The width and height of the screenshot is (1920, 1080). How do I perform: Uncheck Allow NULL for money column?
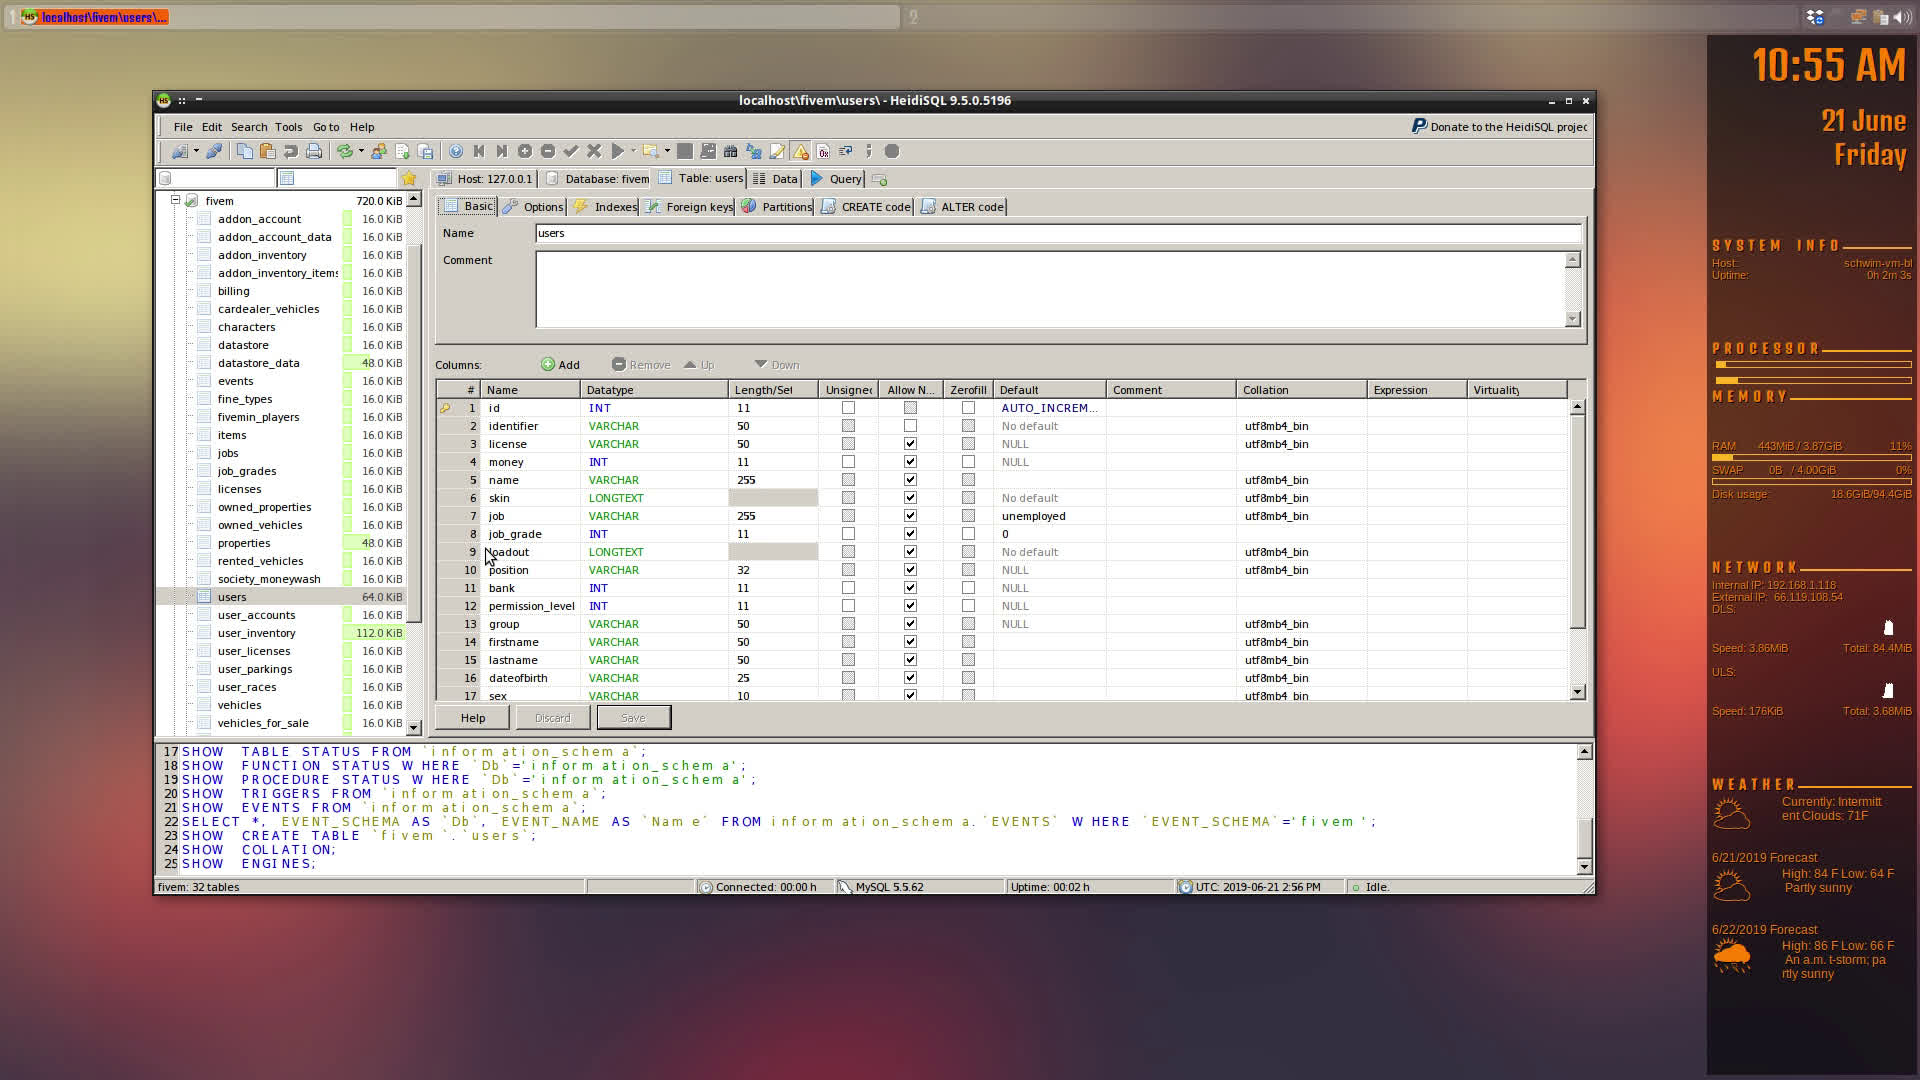(910, 462)
